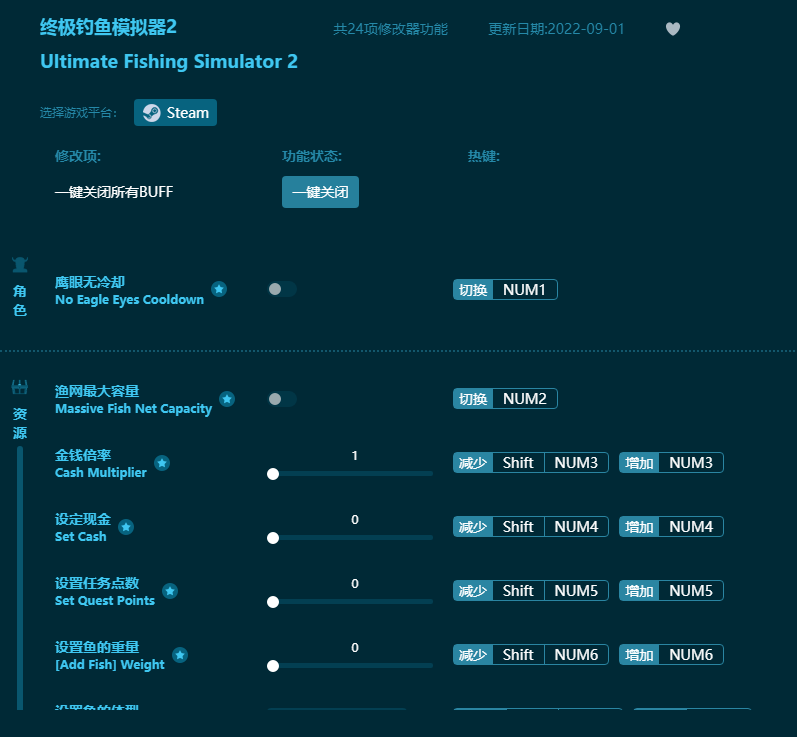Image resolution: width=797 pixels, height=737 pixels.
Task: Click 减少 Shift NUM6 hotkey for Fish Weight
Action: pos(531,655)
